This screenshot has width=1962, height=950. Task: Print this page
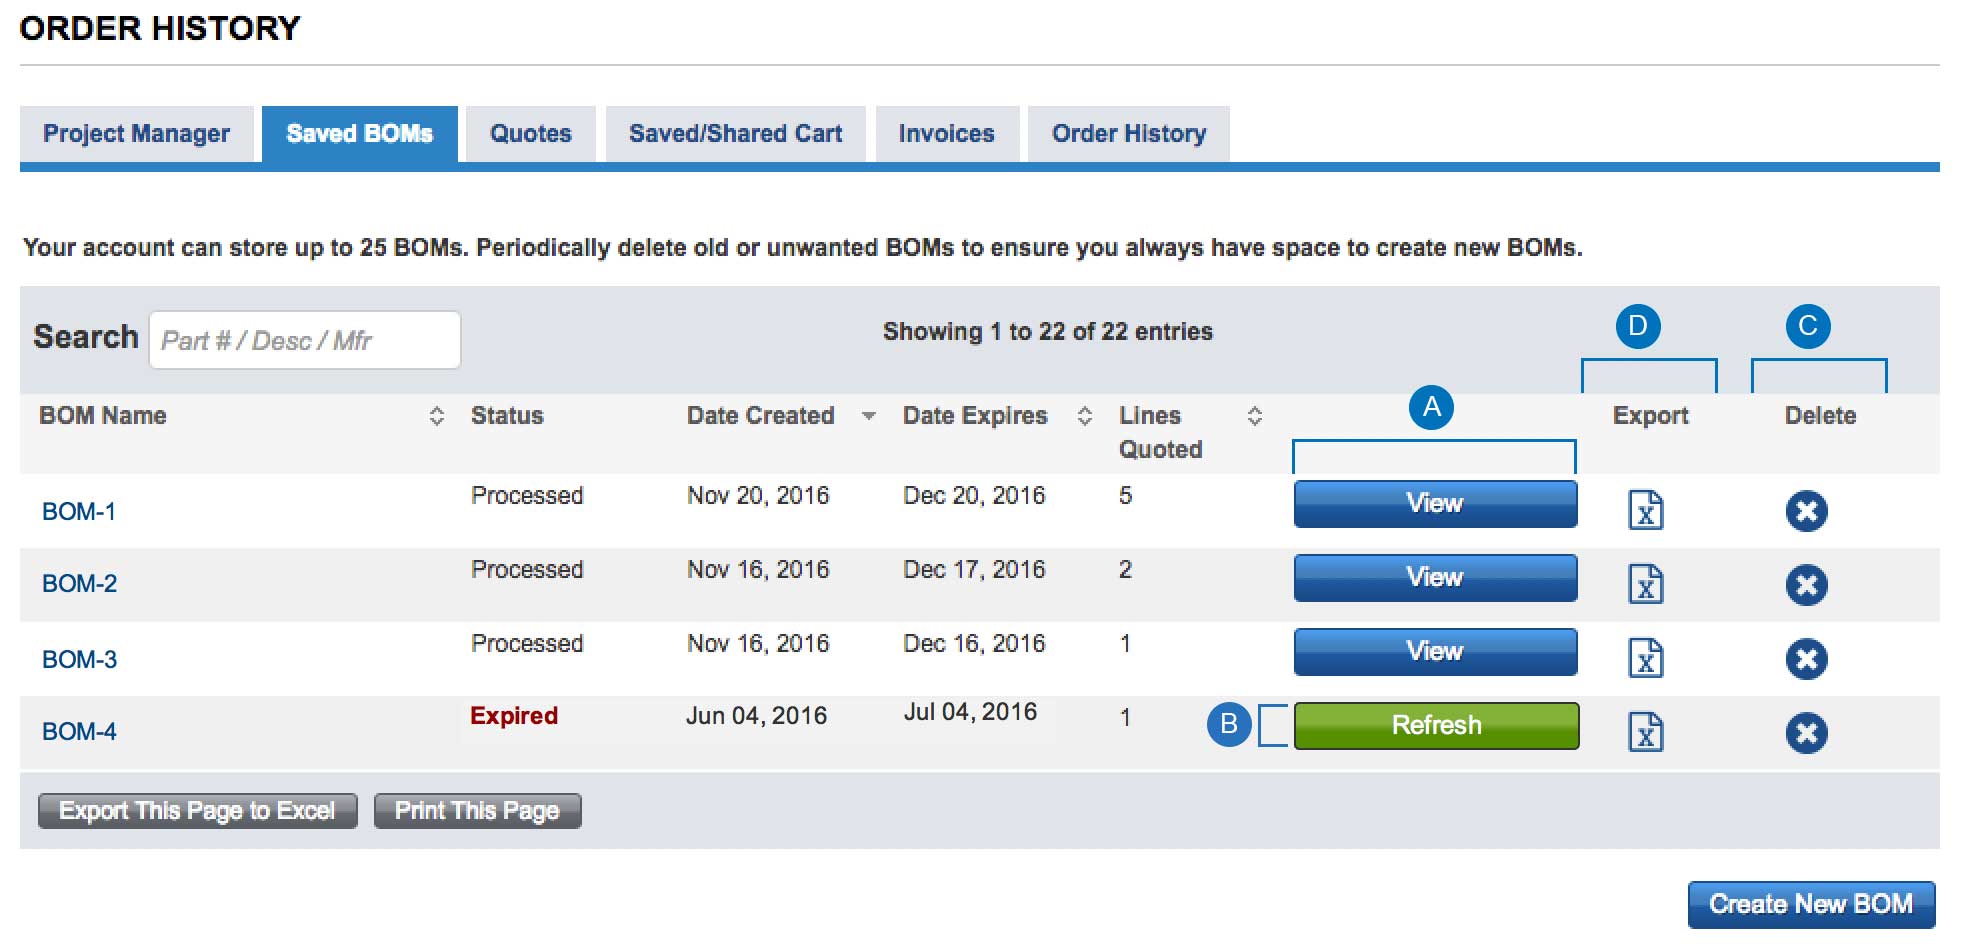(x=477, y=810)
